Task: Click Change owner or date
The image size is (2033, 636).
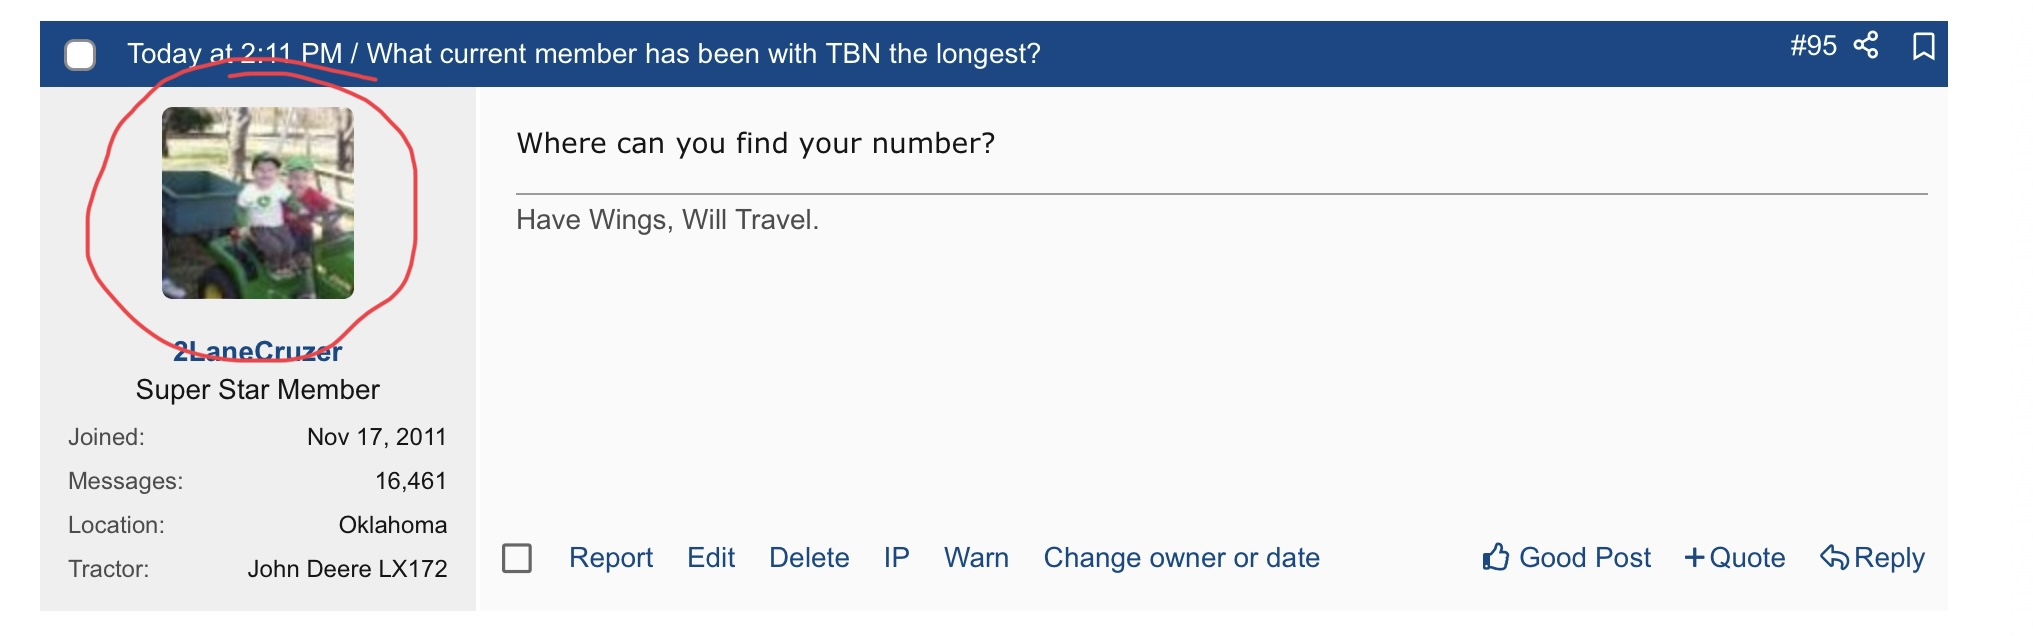Action: click(x=1182, y=558)
